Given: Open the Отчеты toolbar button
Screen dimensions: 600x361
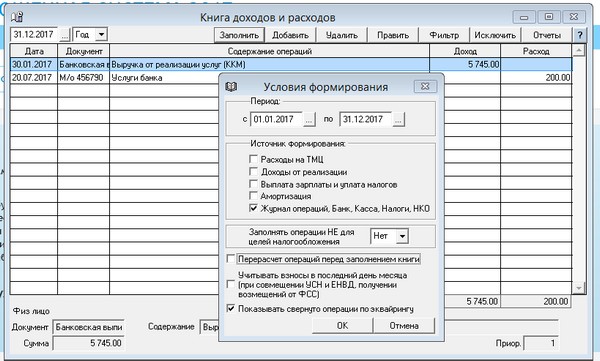Looking at the screenshot, I should tap(547, 35).
